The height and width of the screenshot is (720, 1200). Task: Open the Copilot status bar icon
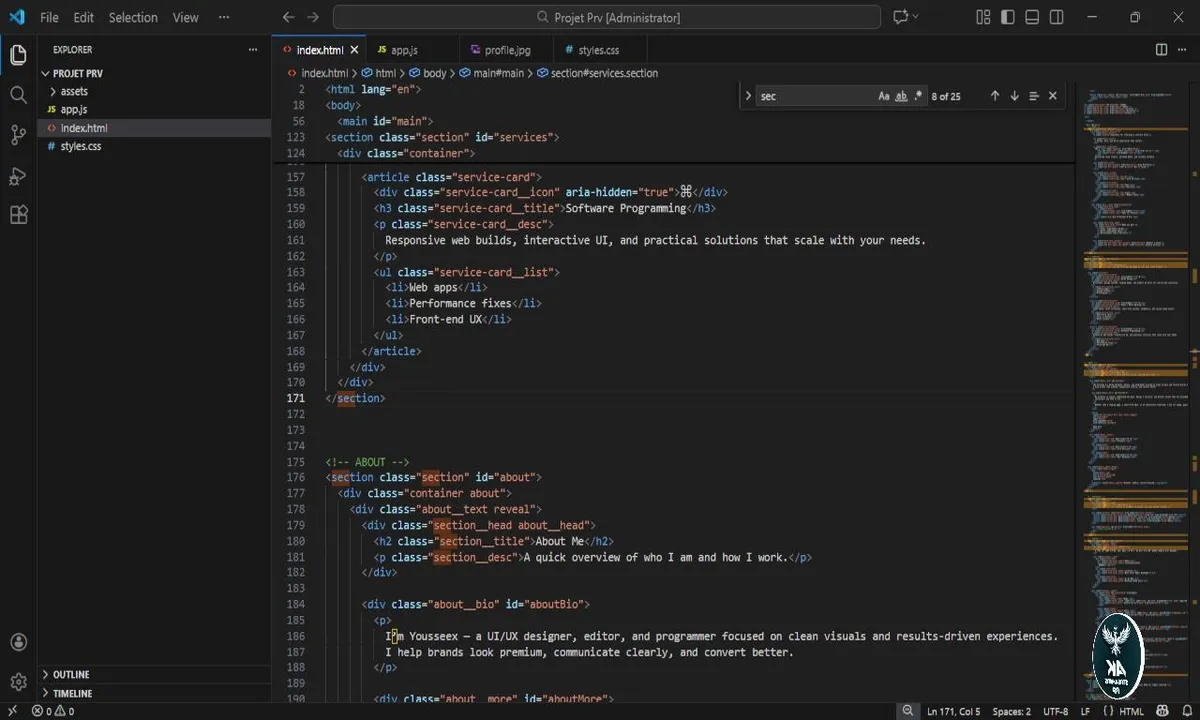tap(1162, 711)
